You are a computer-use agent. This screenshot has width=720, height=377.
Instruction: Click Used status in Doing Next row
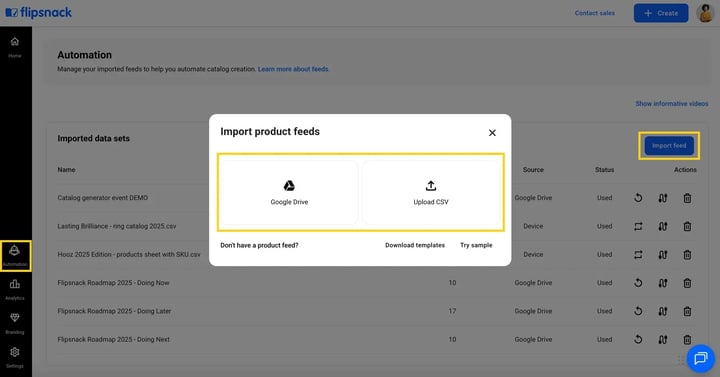pos(604,339)
